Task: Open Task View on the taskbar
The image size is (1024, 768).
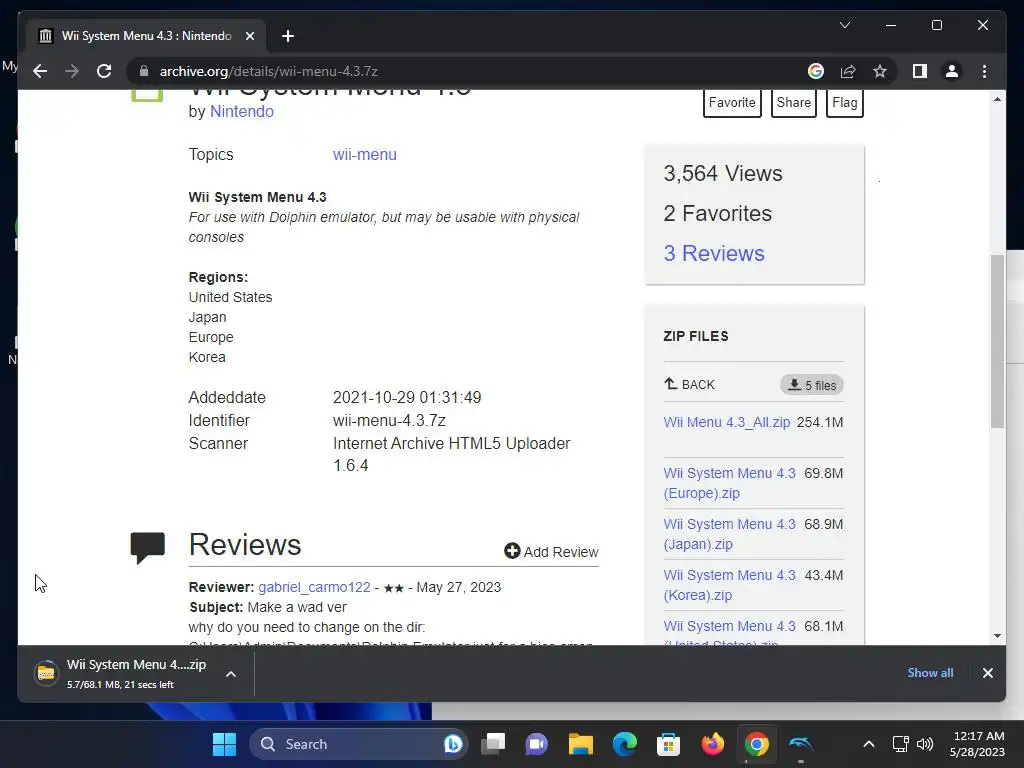Action: coord(493,744)
